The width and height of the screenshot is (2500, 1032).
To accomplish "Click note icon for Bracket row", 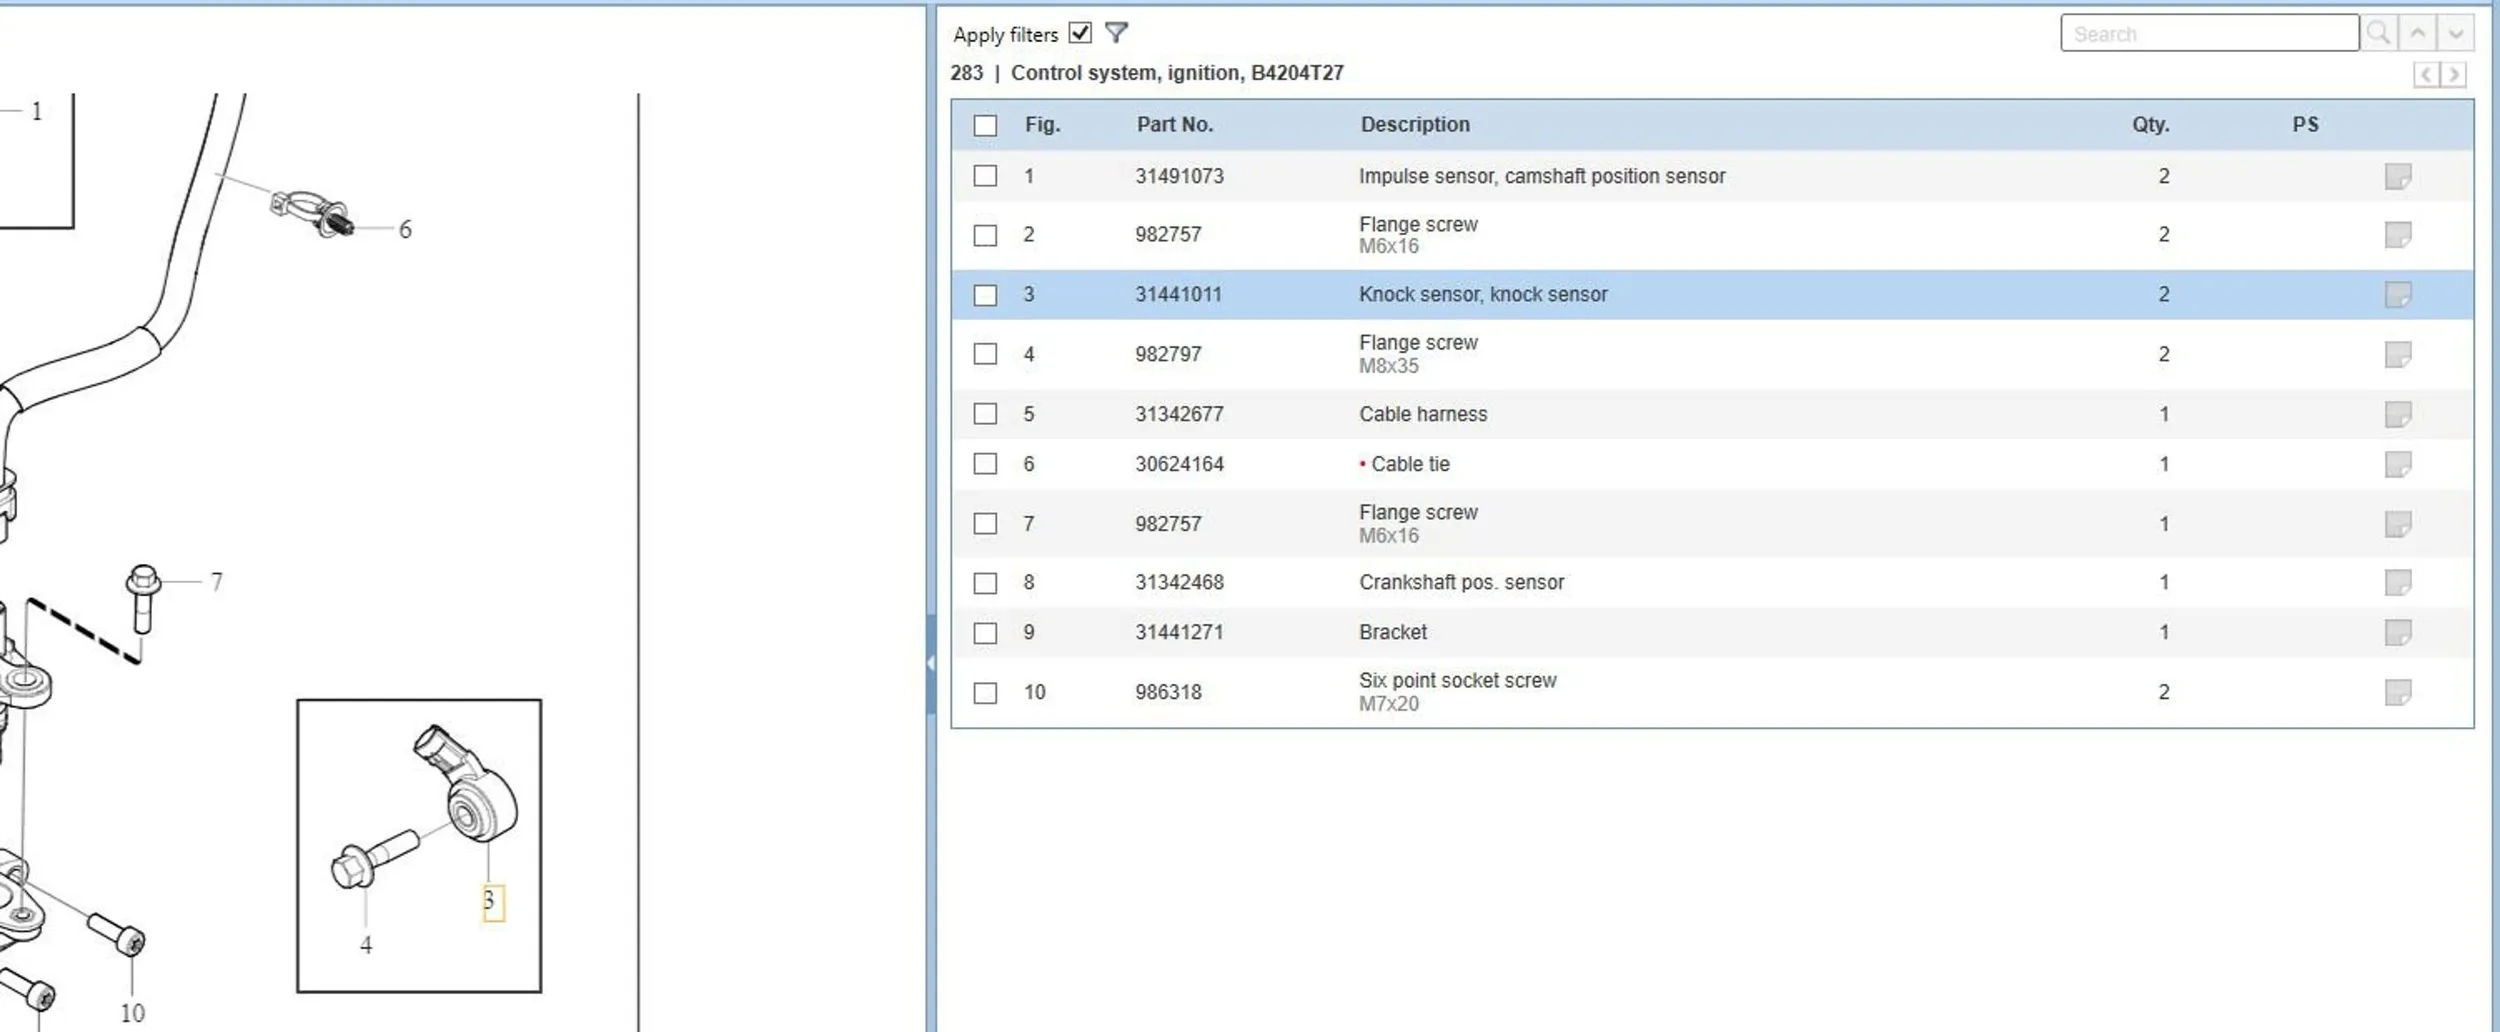I will [x=2397, y=632].
